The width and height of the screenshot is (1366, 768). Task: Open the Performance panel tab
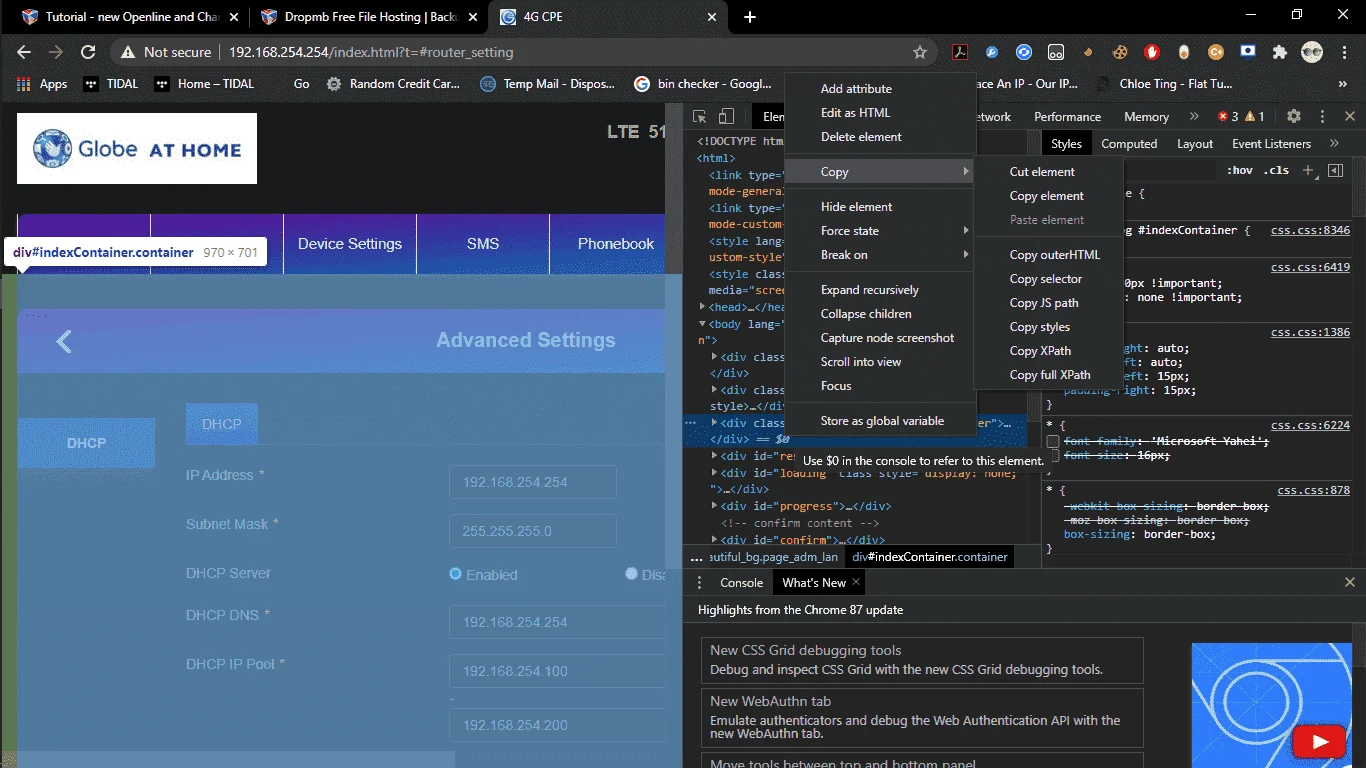1067,117
